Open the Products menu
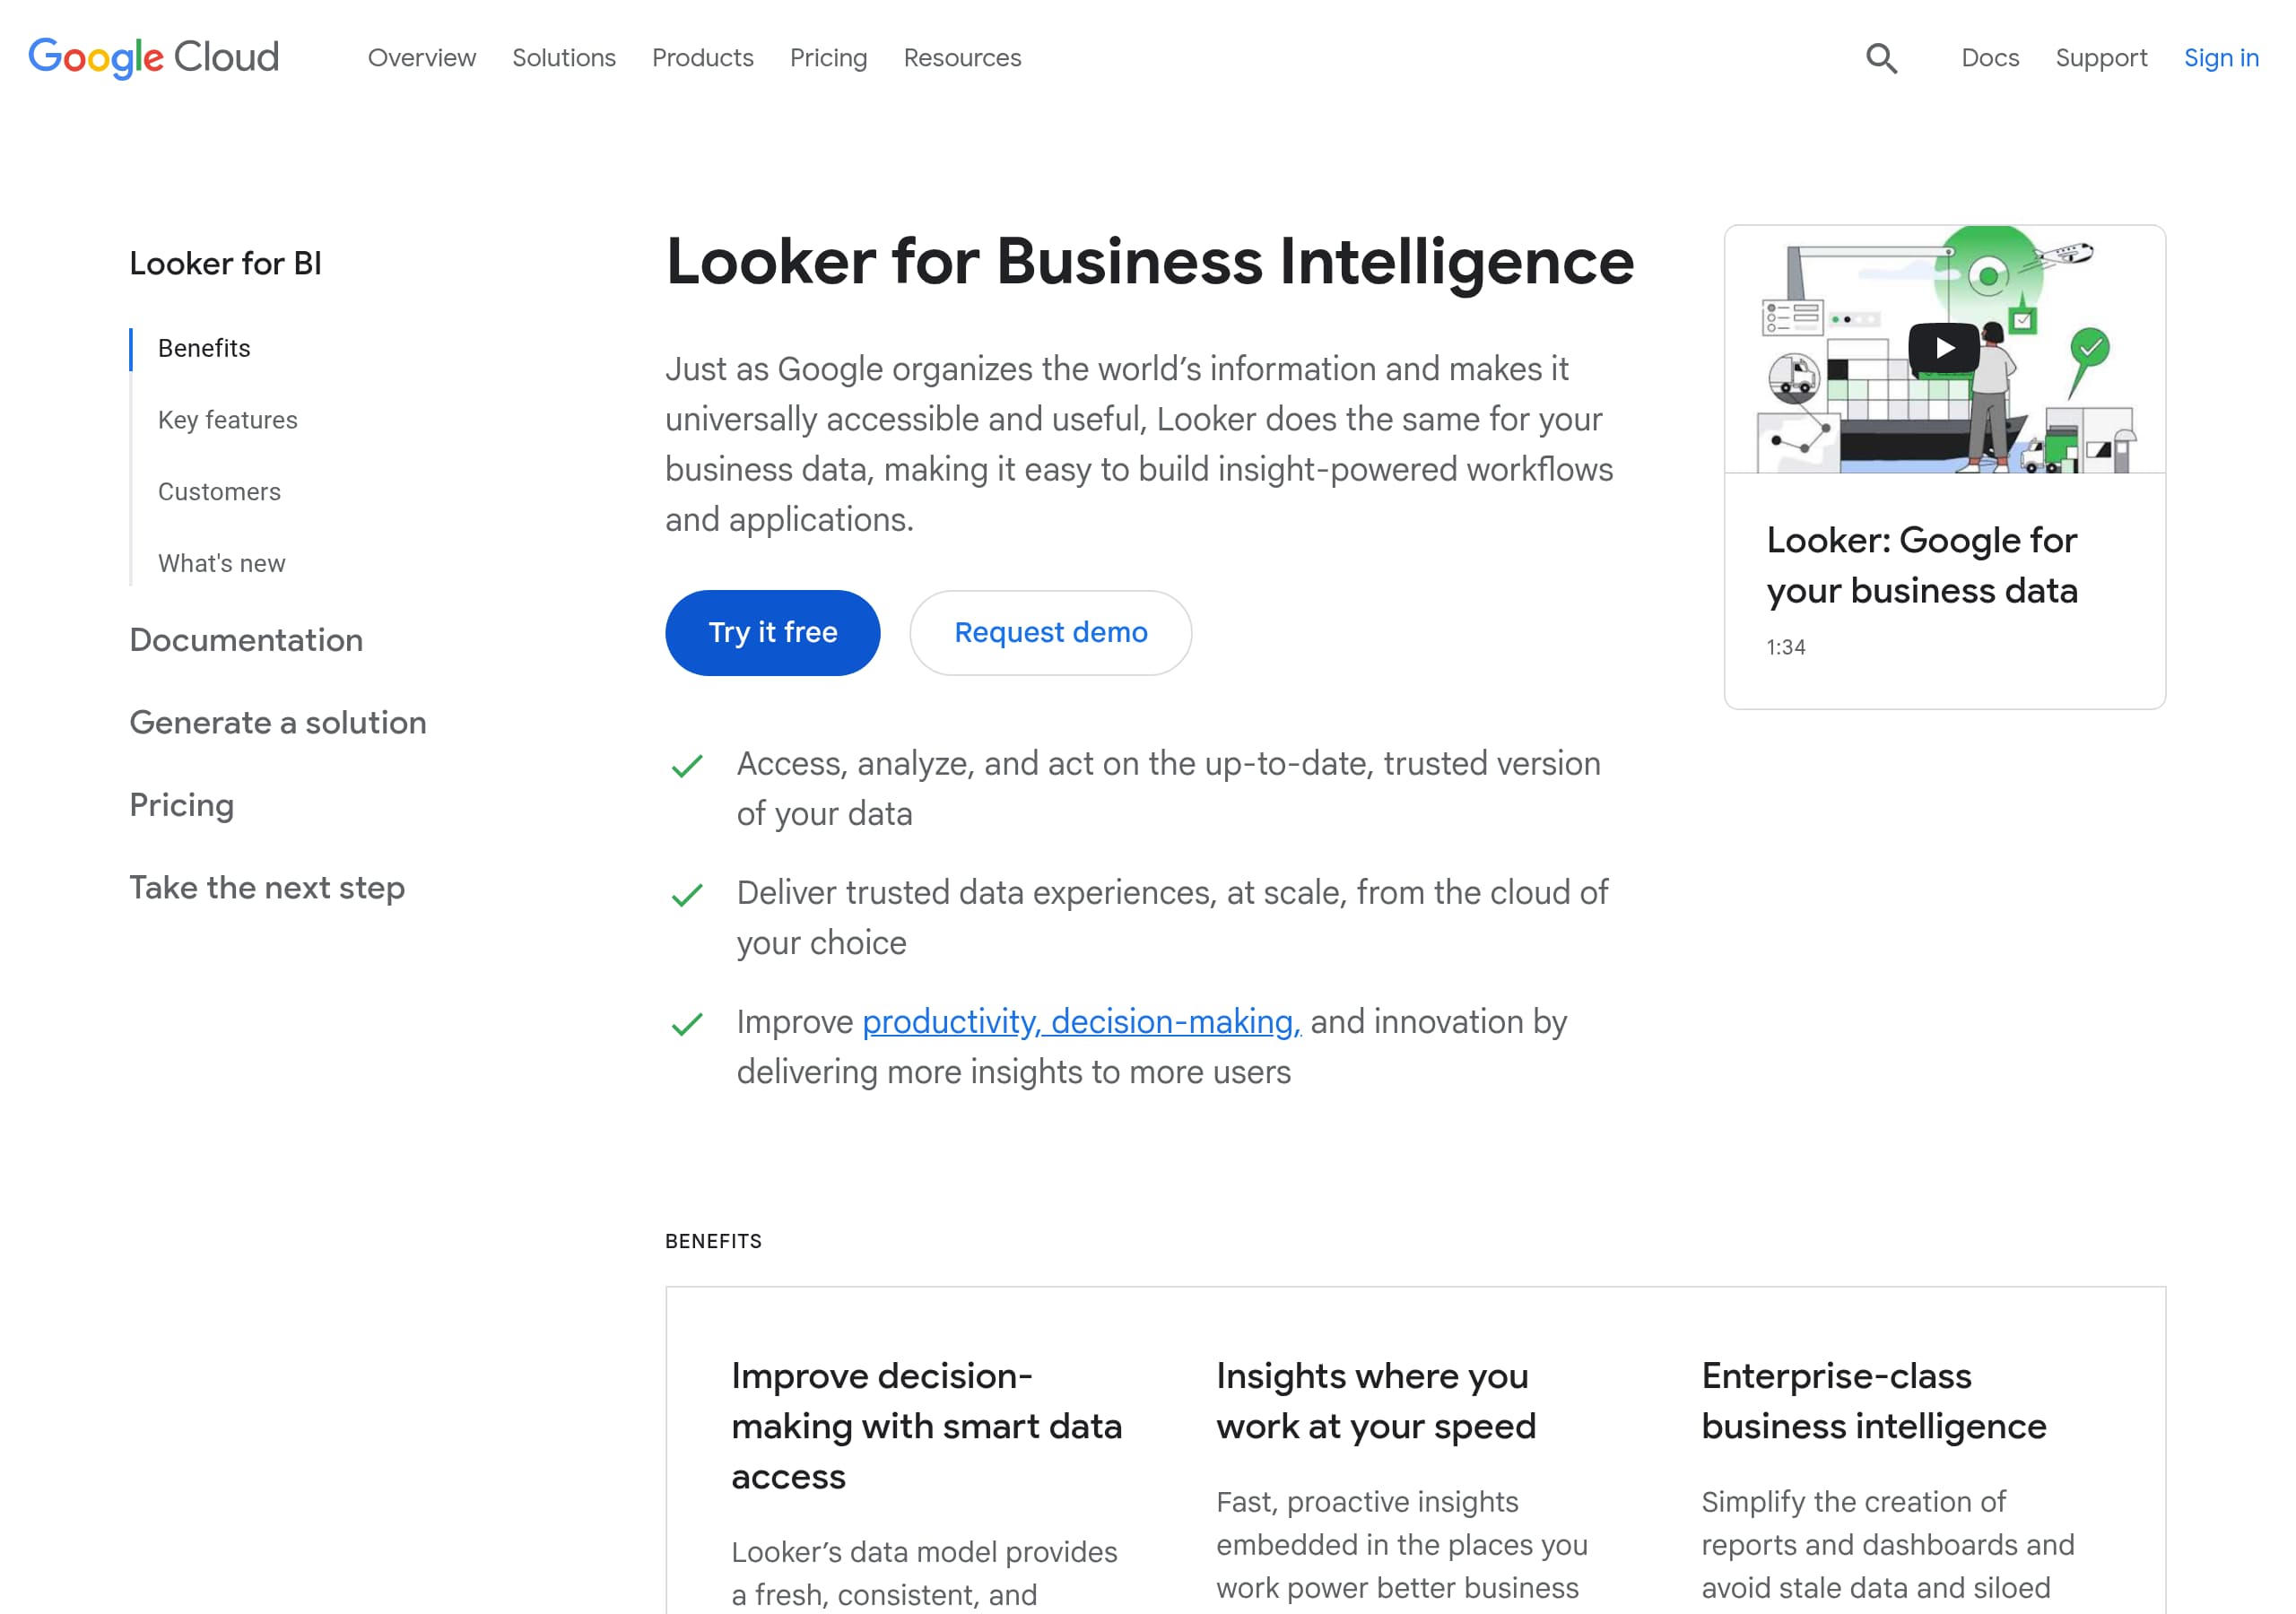Image resolution: width=2296 pixels, height=1614 pixels. point(703,58)
